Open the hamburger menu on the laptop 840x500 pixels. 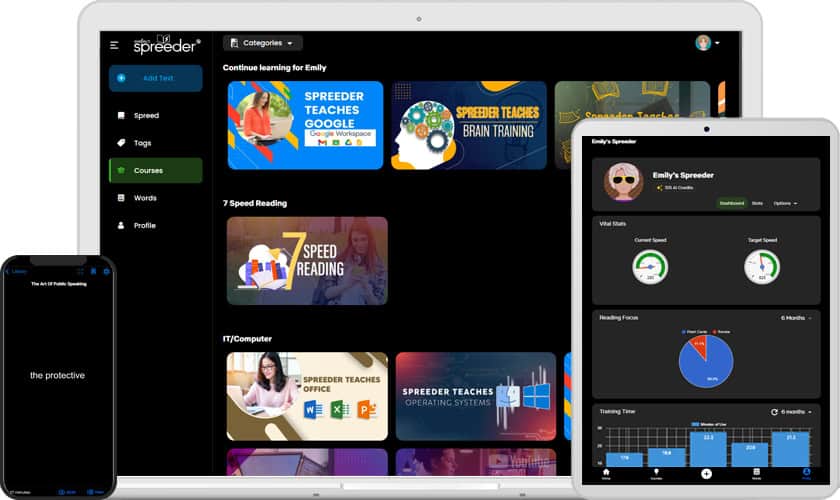[114, 45]
